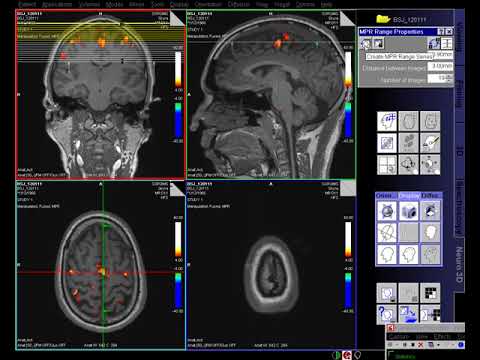This screenshot has width=480, height=360.
Task: Select the sphere with directional arrows tool
Action: click(430, 165)
